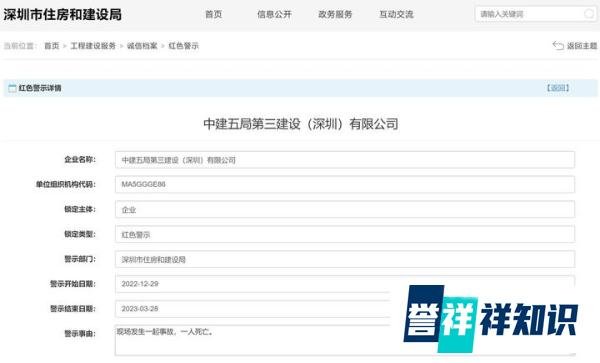The image size is (600, 363).
Task: Click the 警示部门 label
Action: [80, 259]
